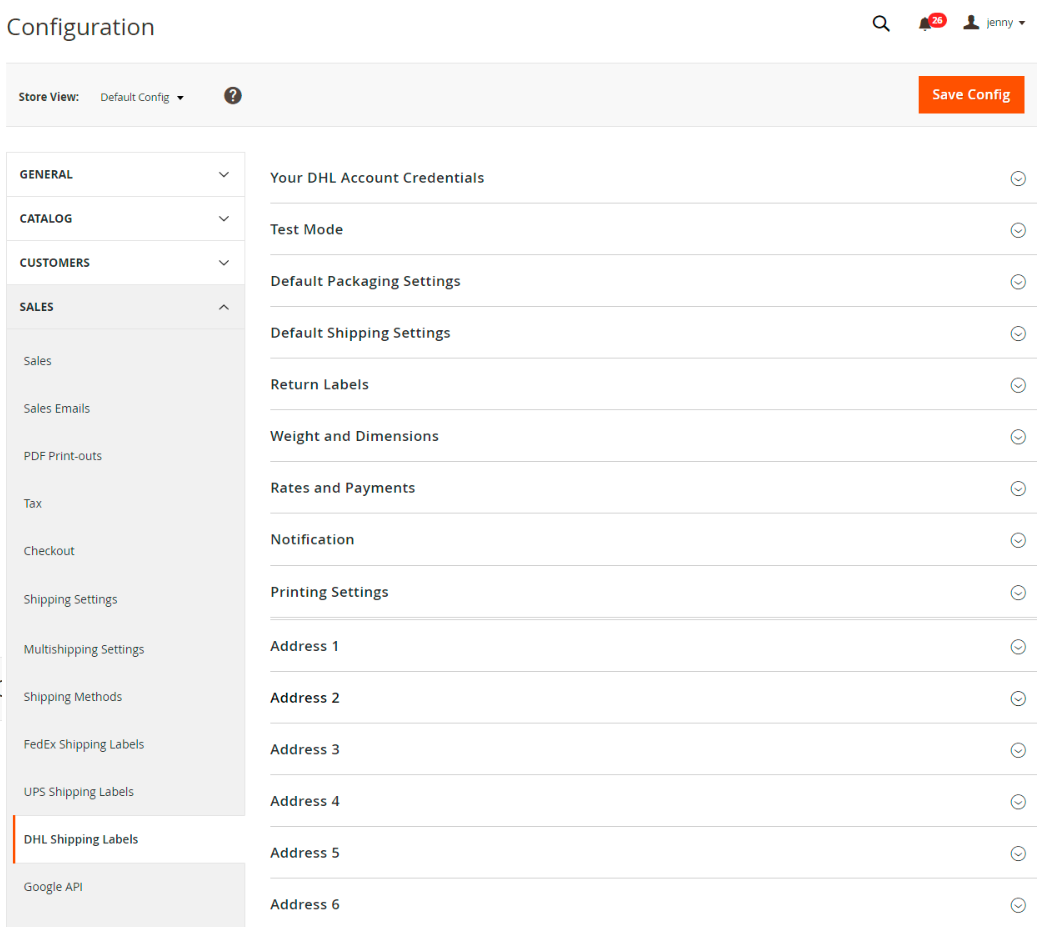Open FedEx Shipping Labels settings
The image size is (1044, 927).
point(84,745)
